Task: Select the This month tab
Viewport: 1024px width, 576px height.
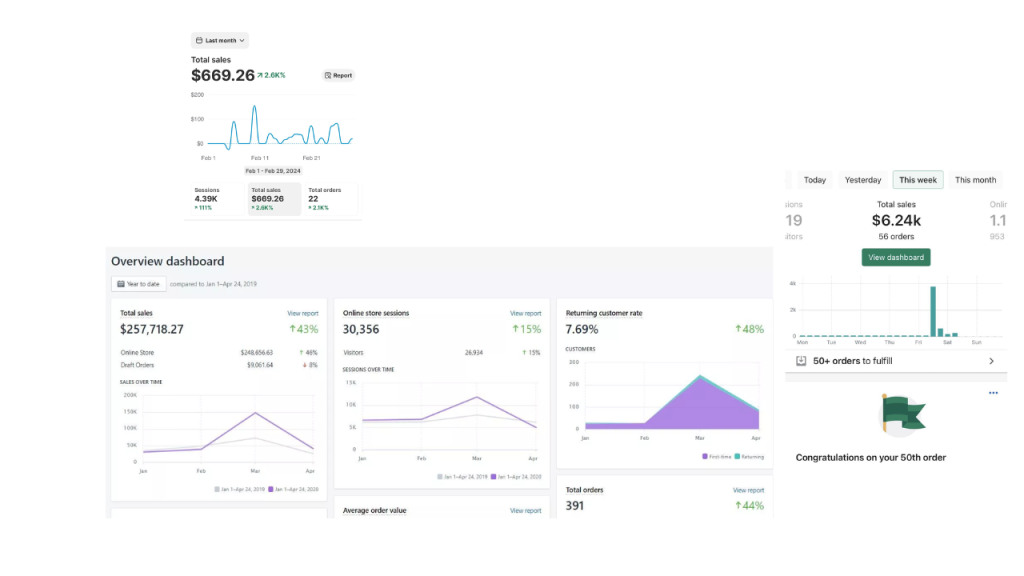Action: [975, 180]
